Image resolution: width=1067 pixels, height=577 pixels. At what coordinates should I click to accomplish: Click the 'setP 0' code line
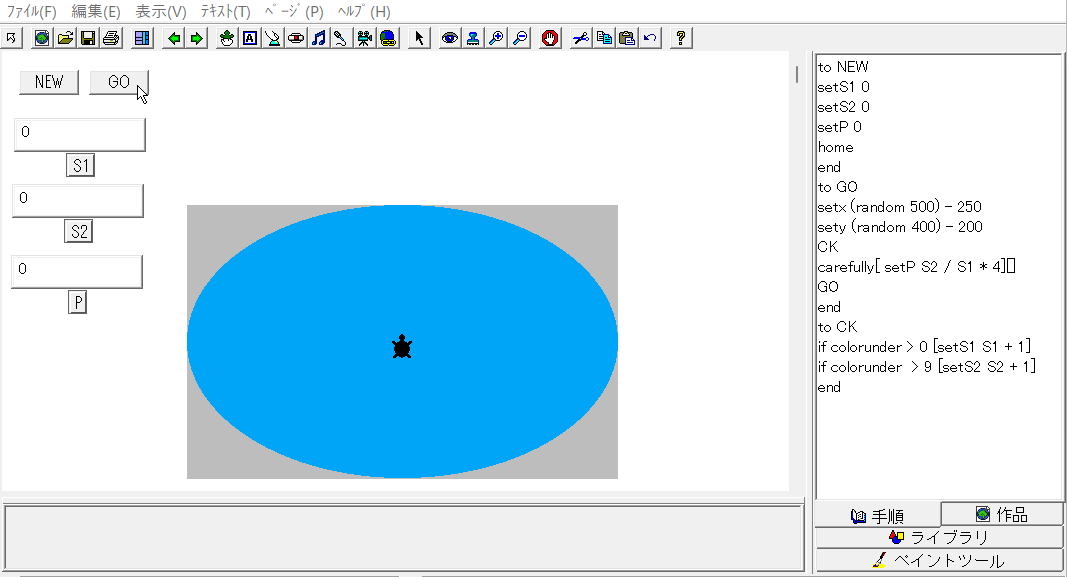click(x=840, y=127)
